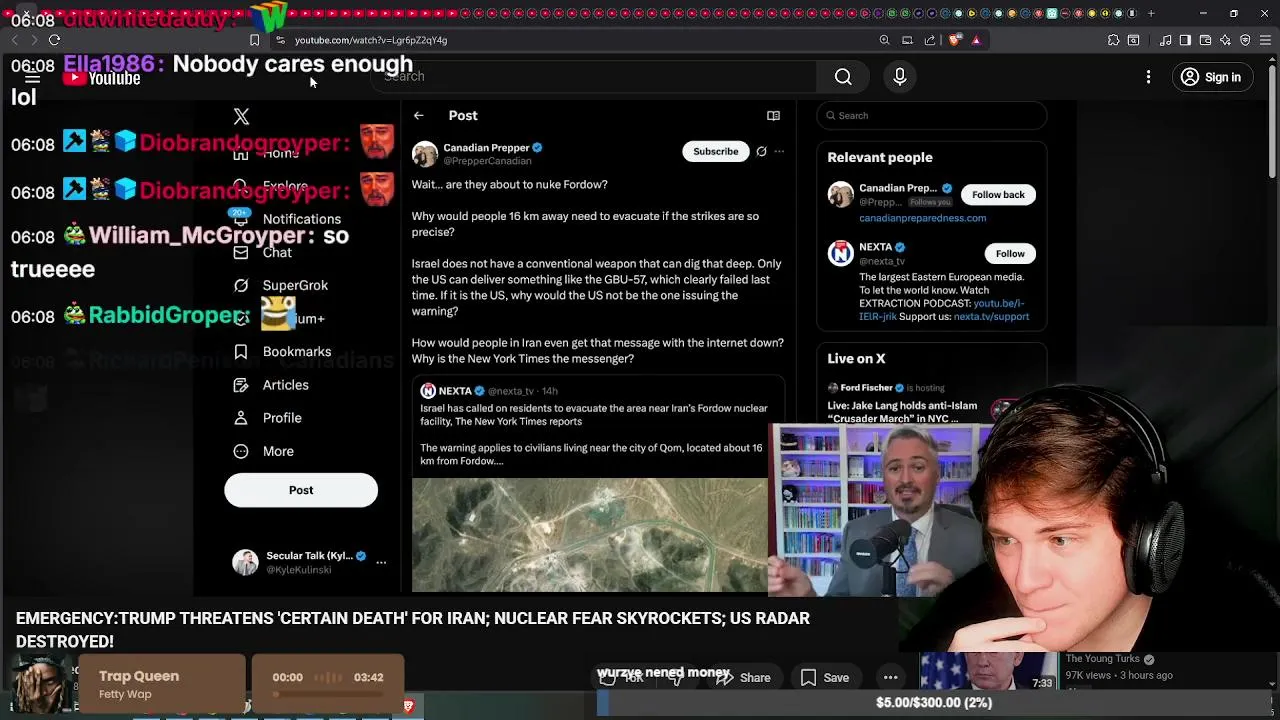Open the Brave Shields lion icon
1280x720 pixels.
pos(954,40)
